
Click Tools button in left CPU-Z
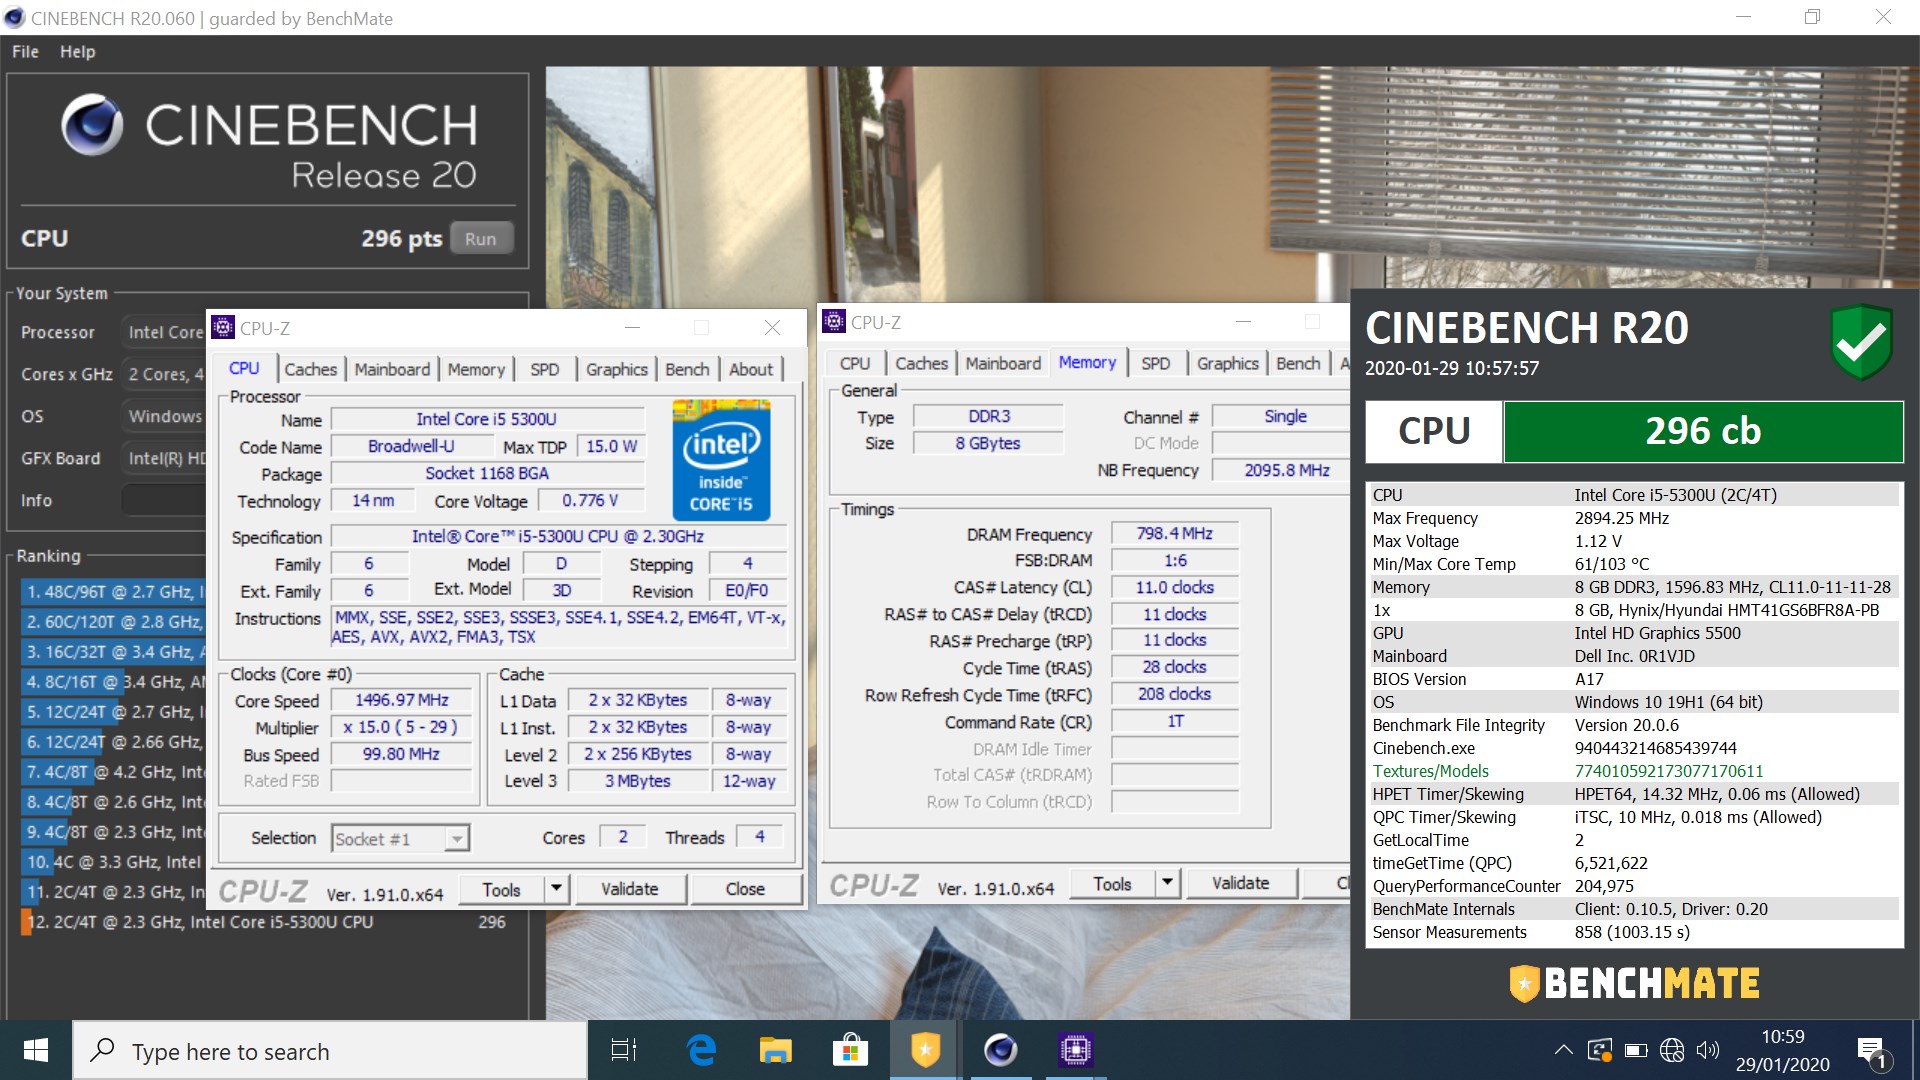(x=502, y=889)
